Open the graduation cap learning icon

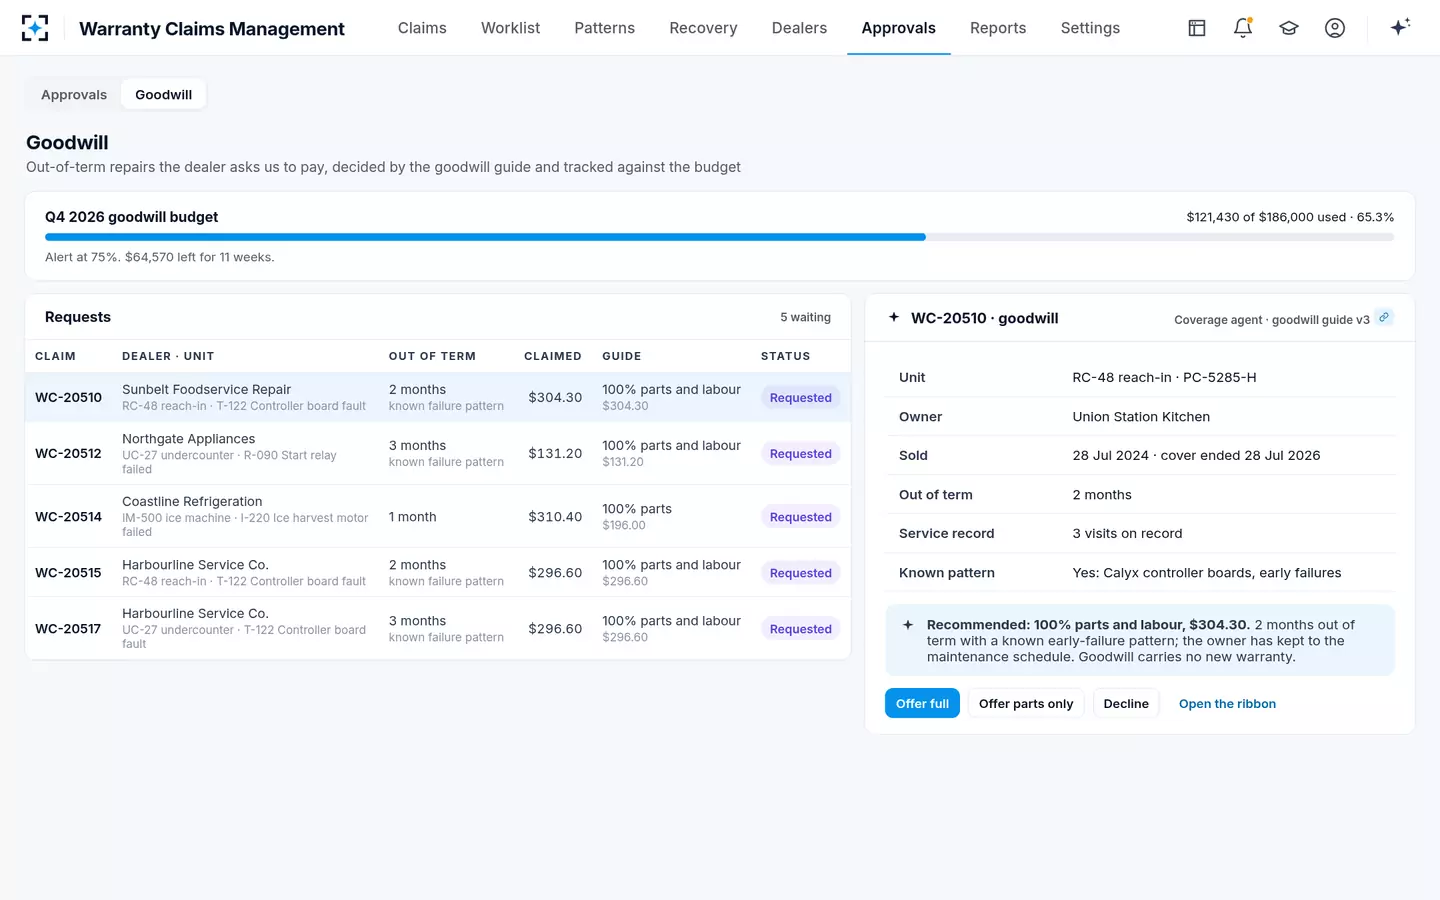1289,28
